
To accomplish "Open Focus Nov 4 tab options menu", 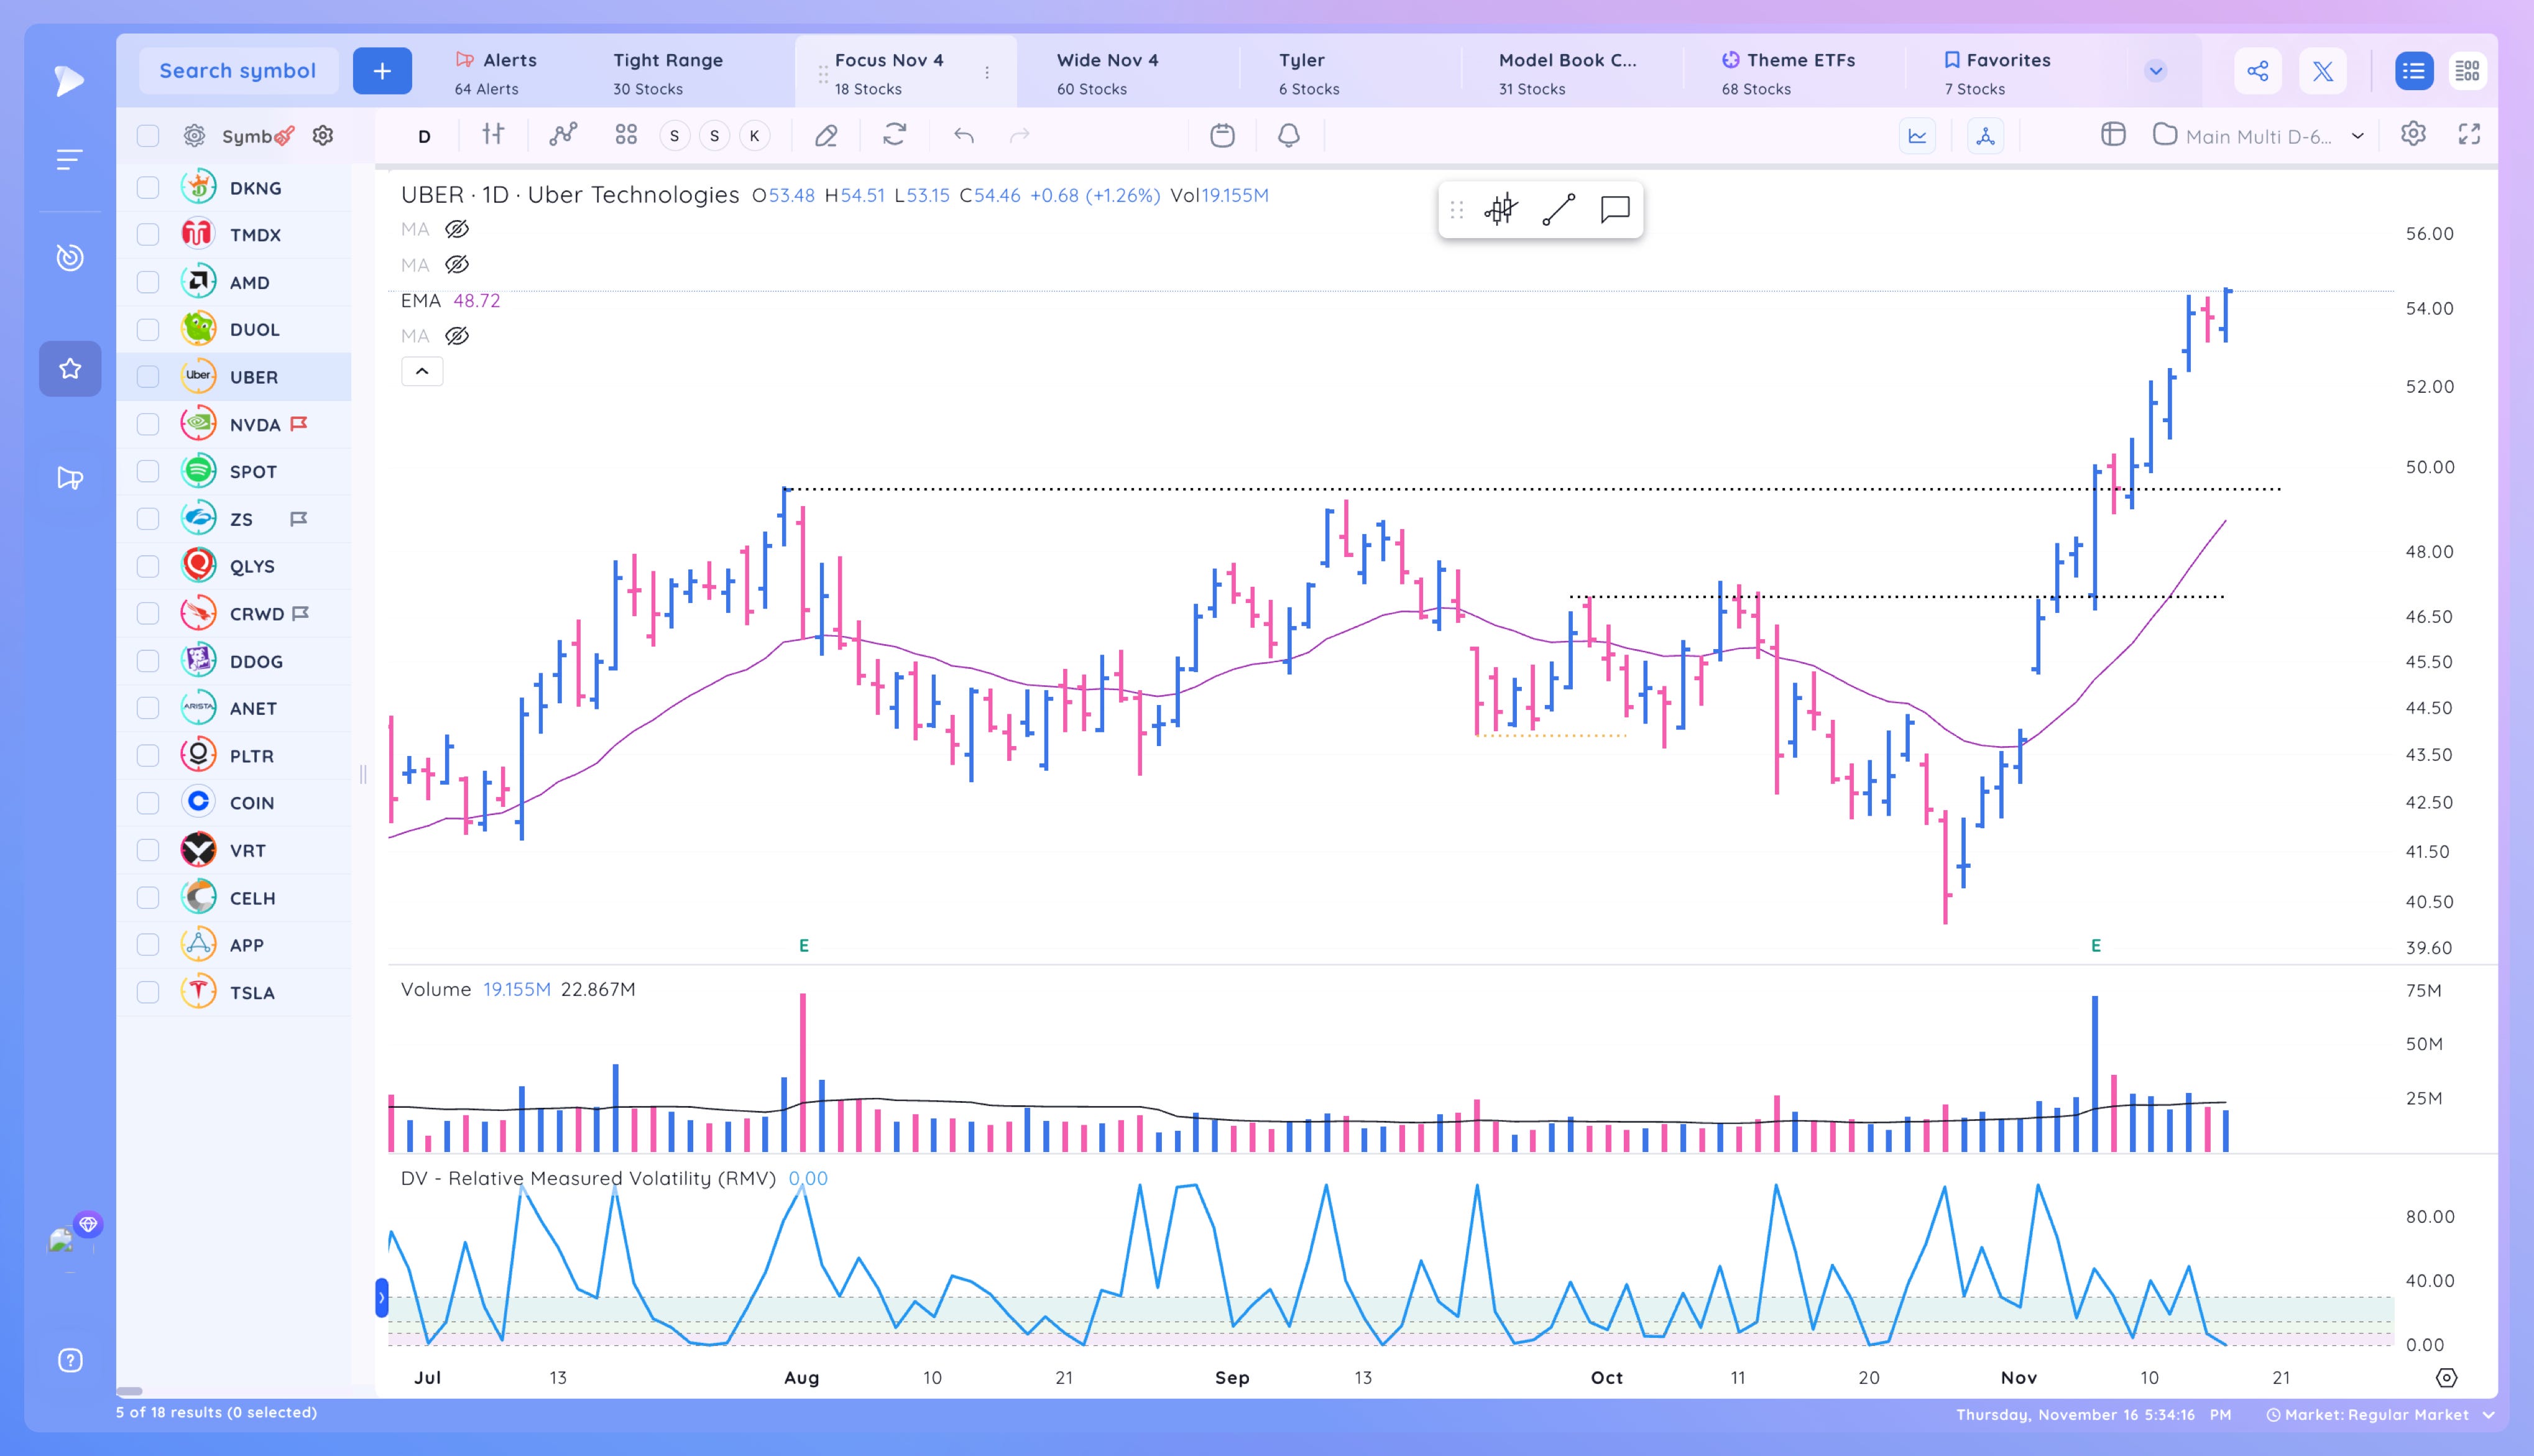I will click(987, 72).
